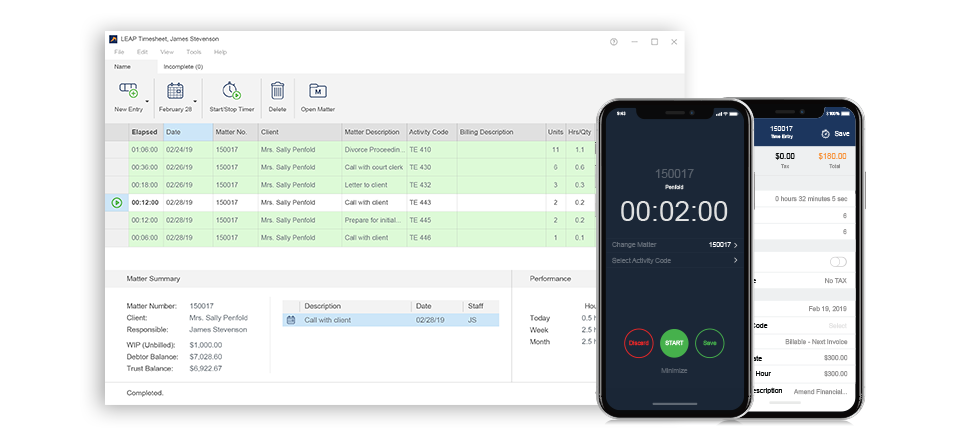The width and height of the screenshot is (970, 434).
Task: Tap the Save circle button on phone timer
Action: [710, 343]
